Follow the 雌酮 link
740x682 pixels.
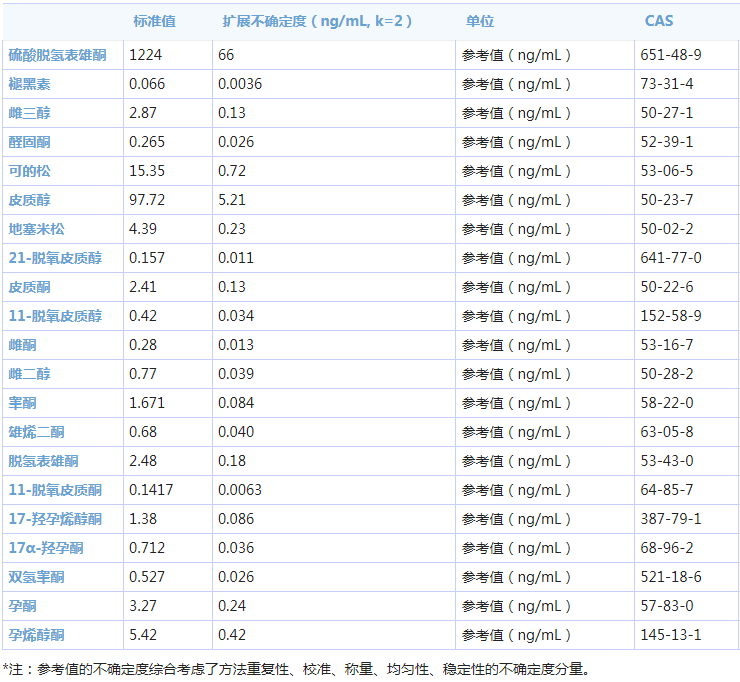(x=22, y=345)
